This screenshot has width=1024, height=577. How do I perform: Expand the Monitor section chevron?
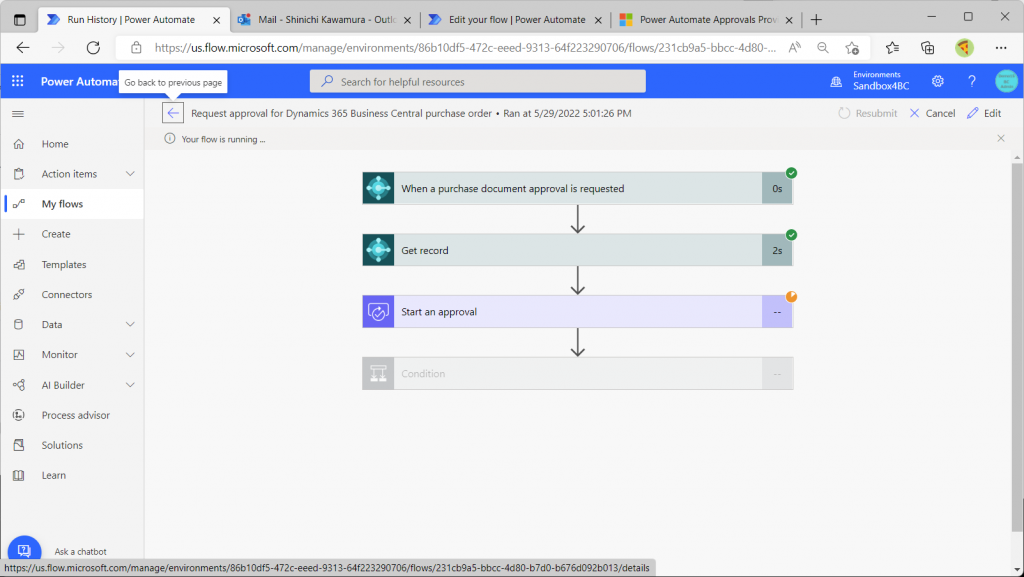tap(130, 354)
